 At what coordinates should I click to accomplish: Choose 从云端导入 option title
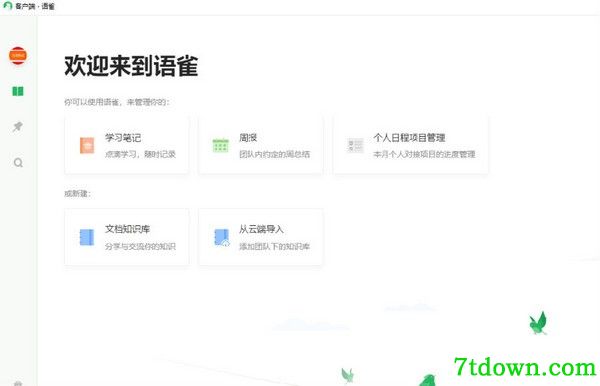pyautogui.click(x=261, y=229)
